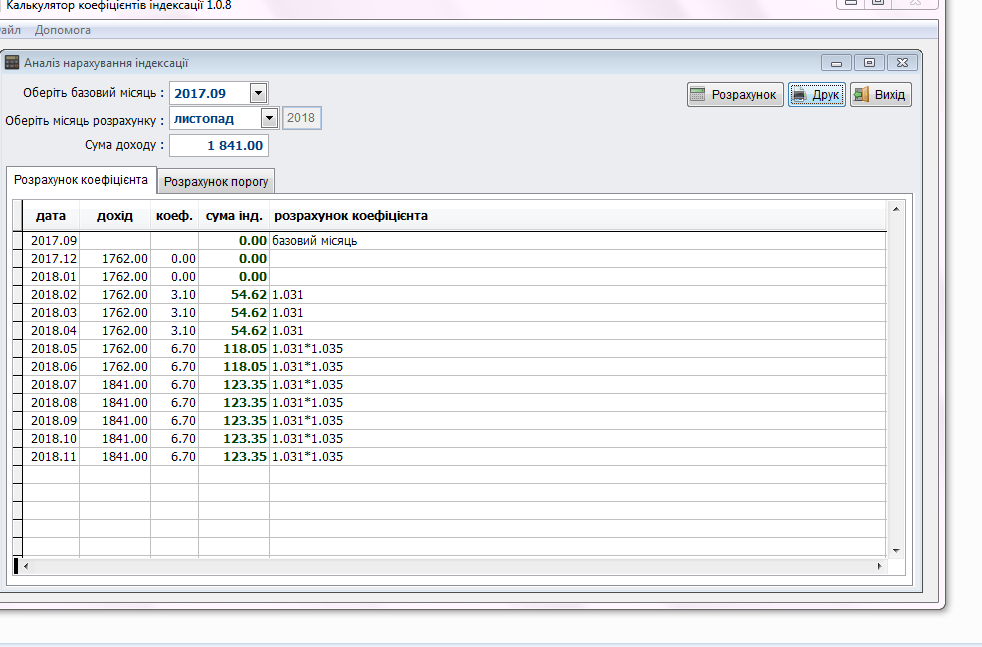982x647 pixels.
Task: Select the date cell 2018.07
Action: click(x=51, y=385)
